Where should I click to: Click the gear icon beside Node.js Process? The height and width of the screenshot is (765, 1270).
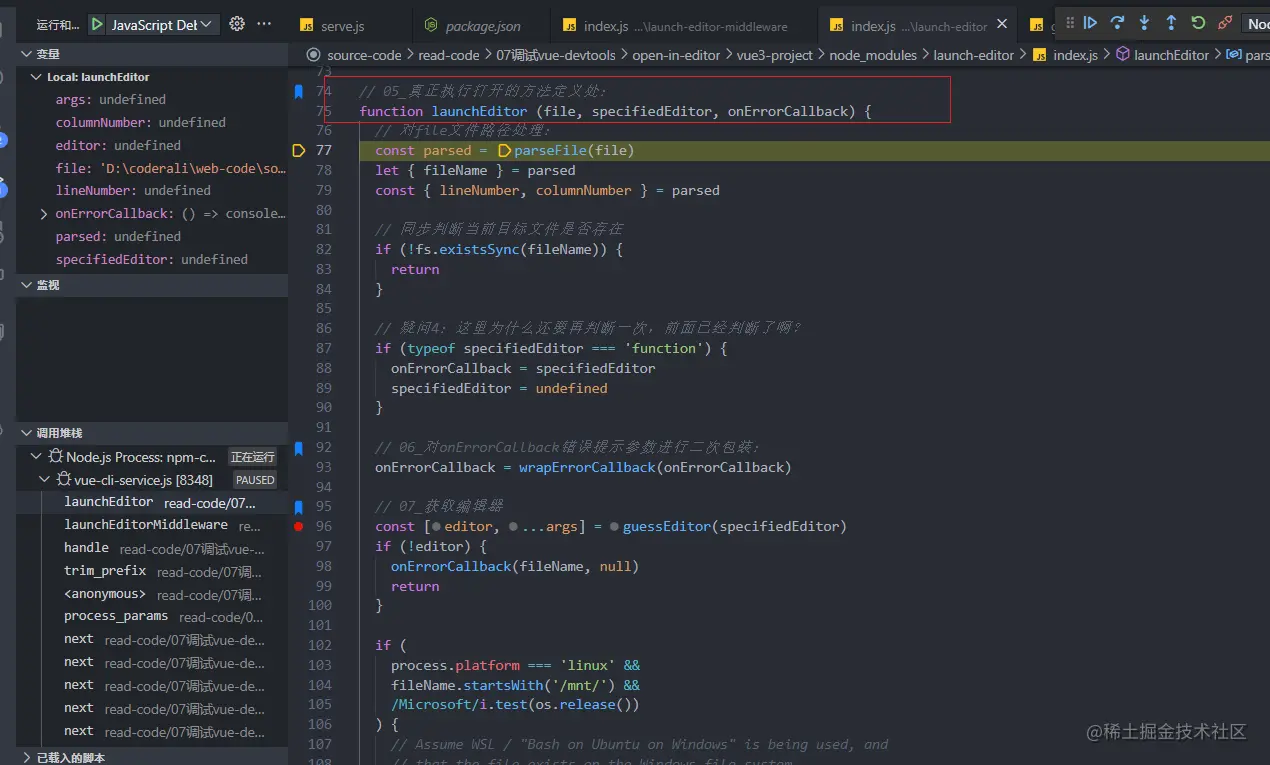(56, 457)
